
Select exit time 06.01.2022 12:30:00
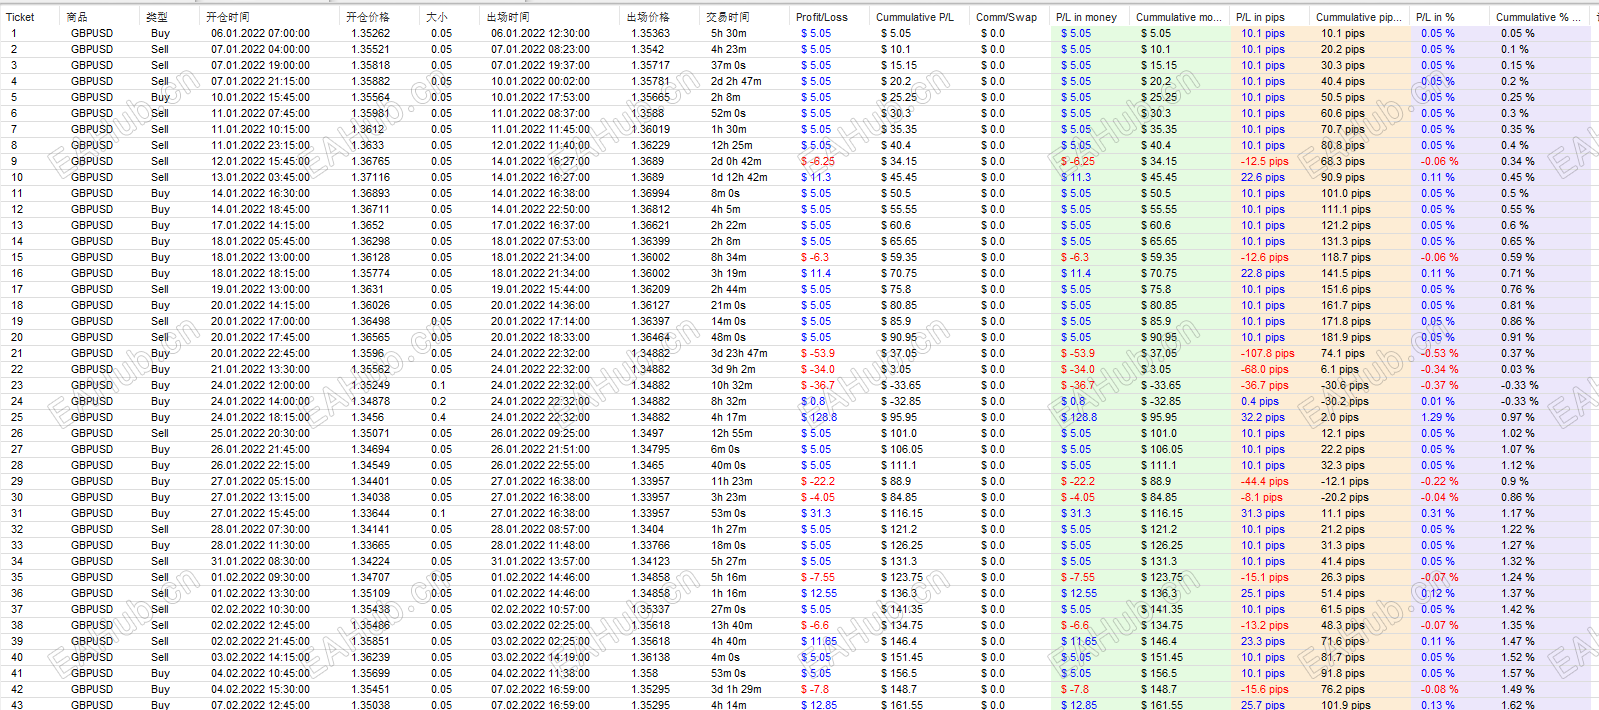540,33
